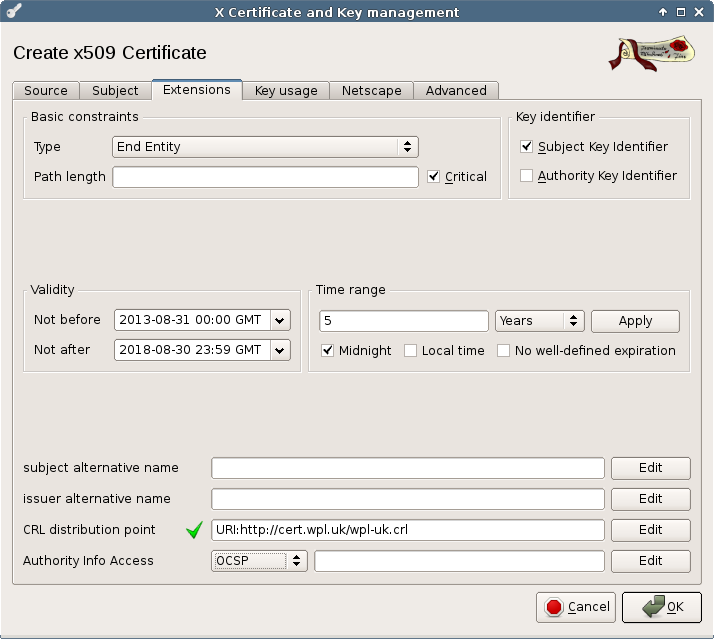Uncheck the Subject Key Identifier checkbox

(527, 147)
